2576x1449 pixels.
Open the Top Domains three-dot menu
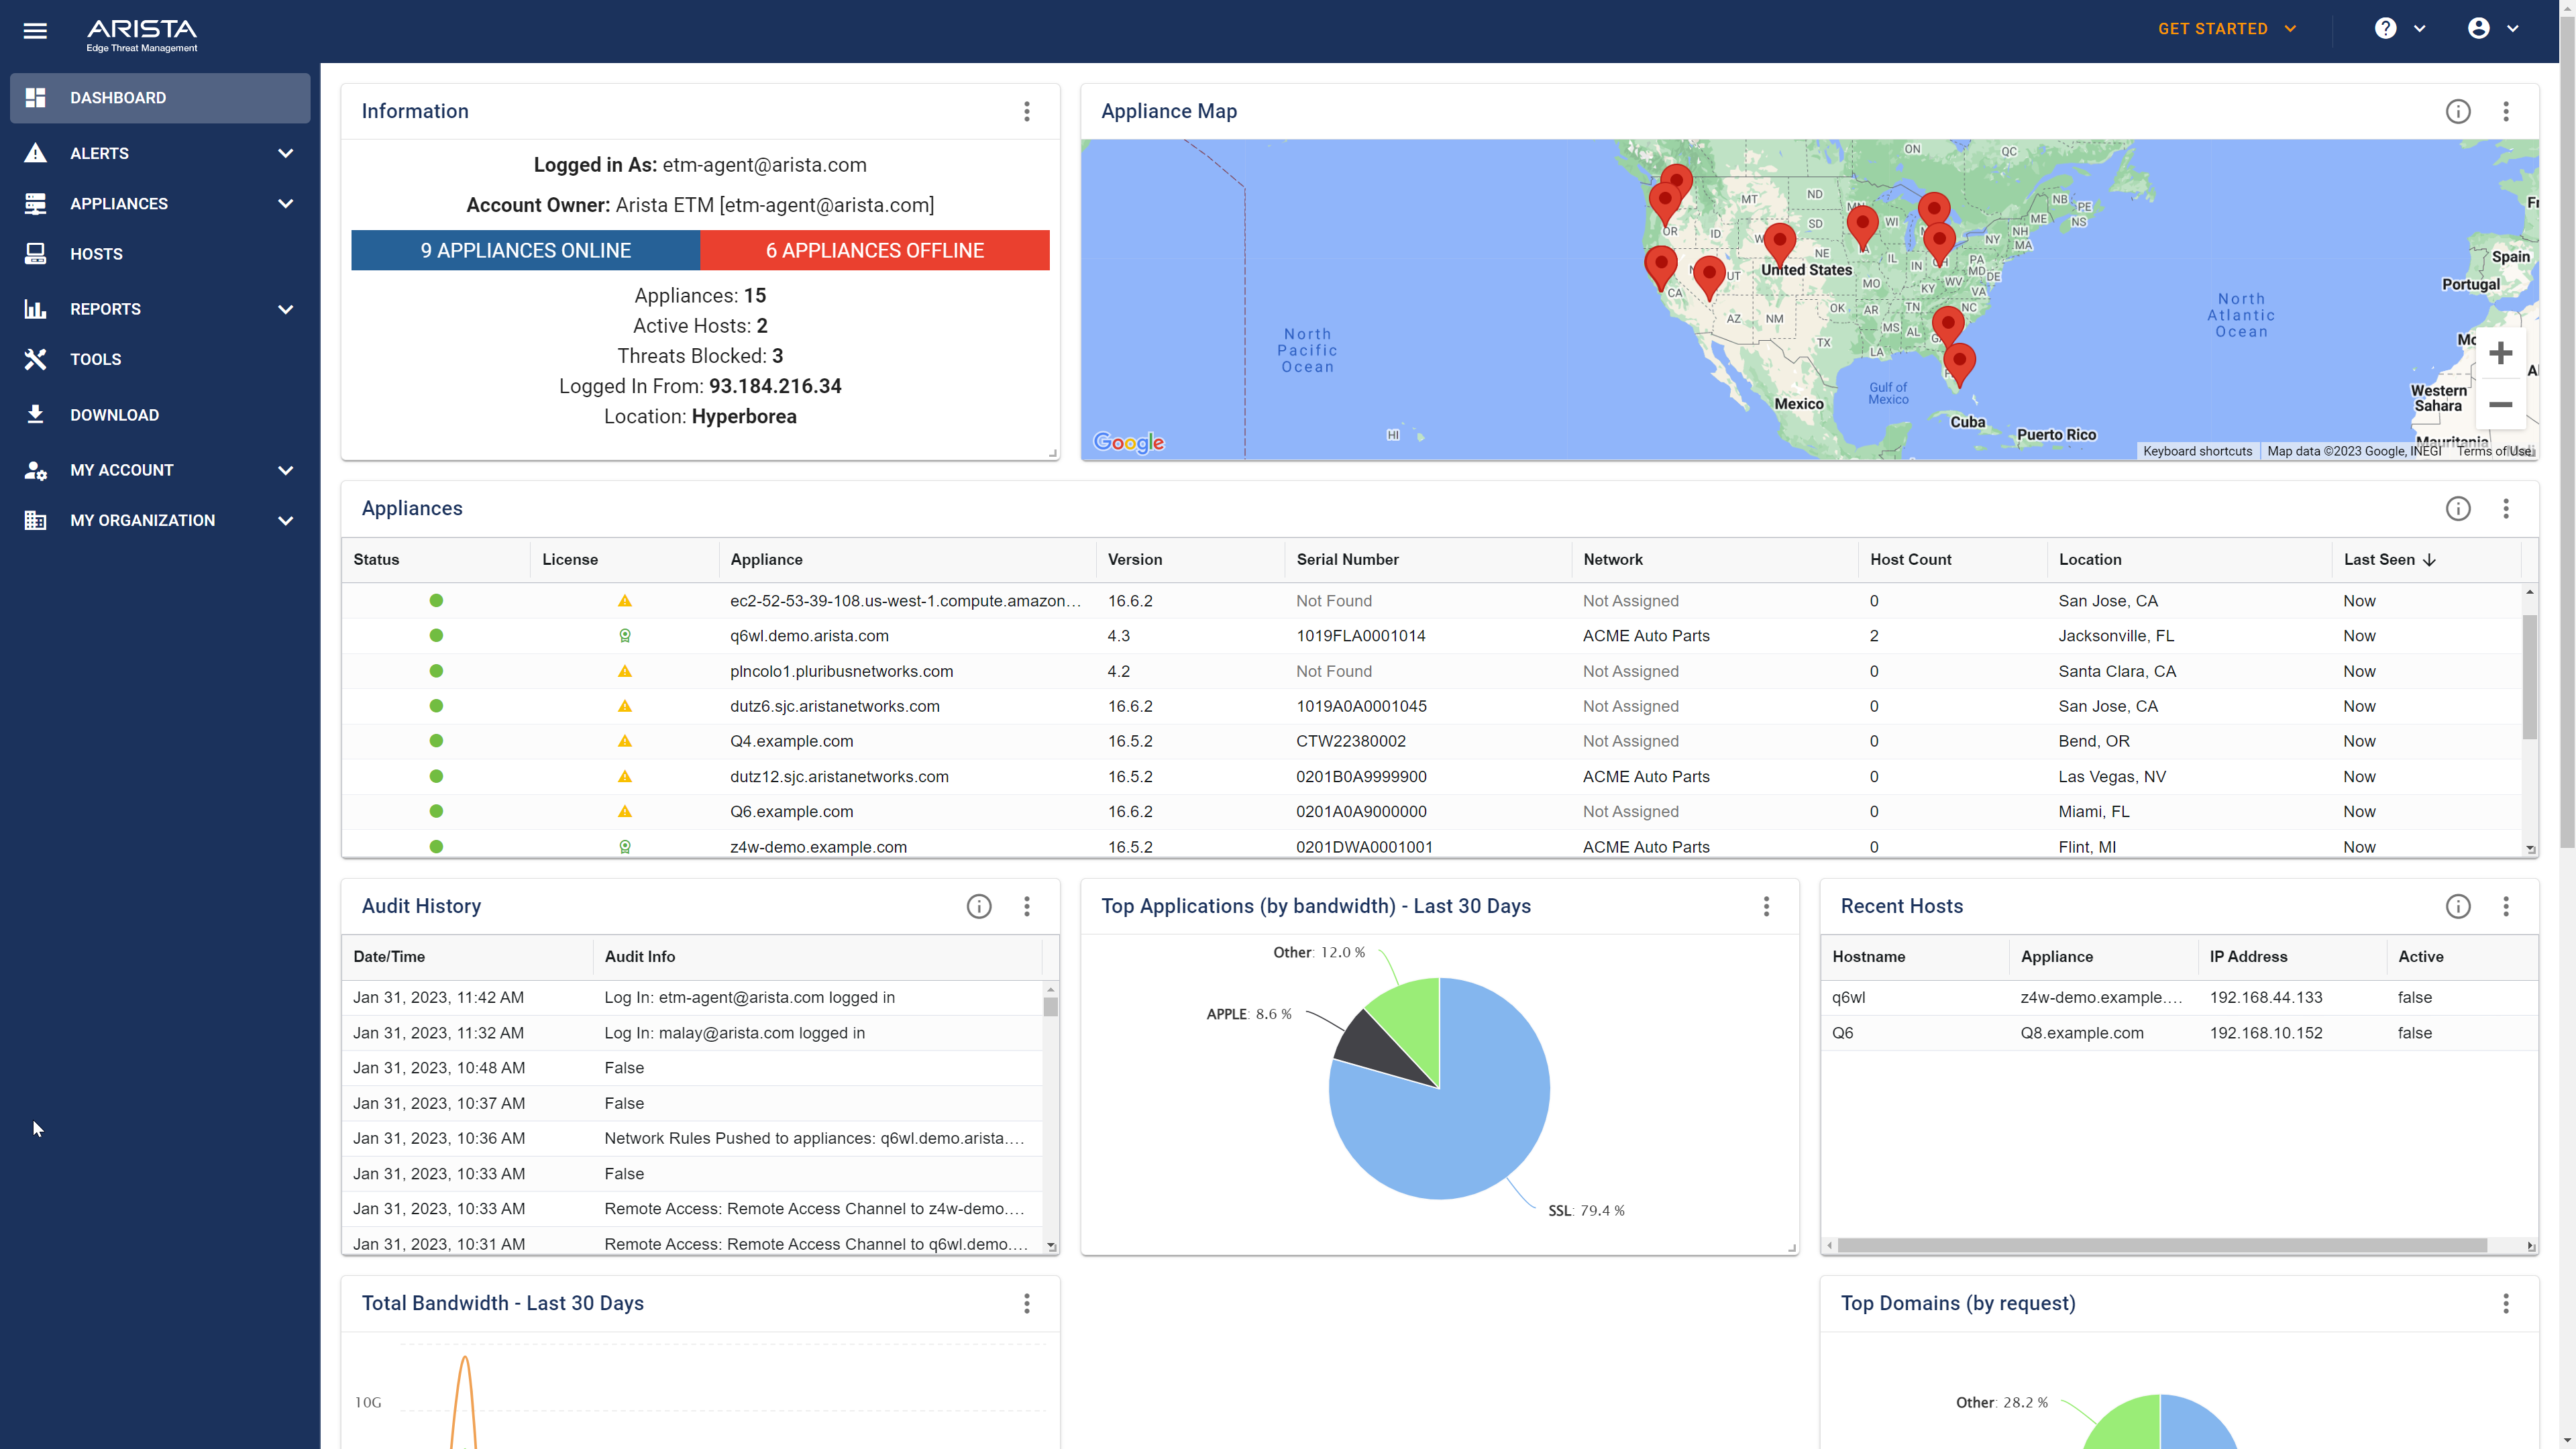tap(2506, 1303)
